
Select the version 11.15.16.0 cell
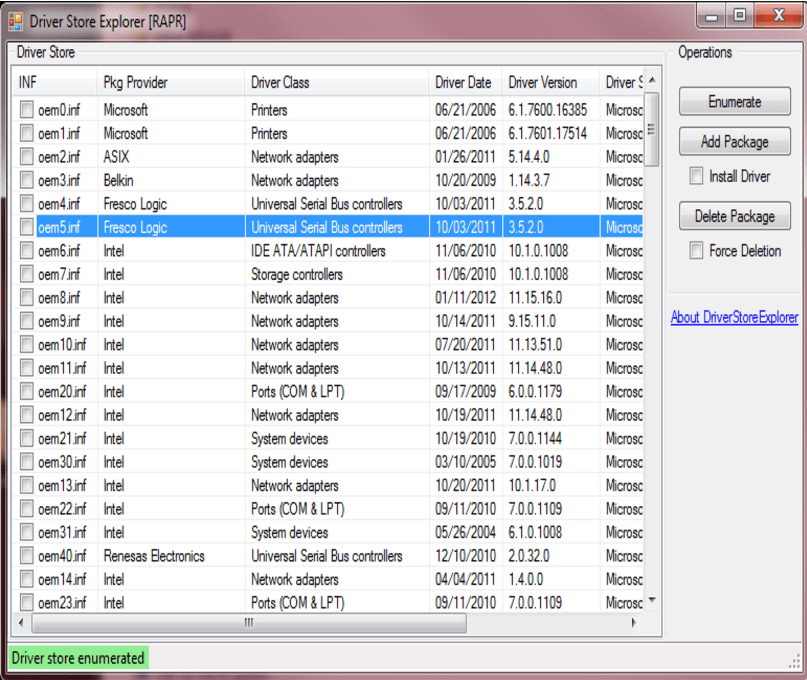point(535,298)
